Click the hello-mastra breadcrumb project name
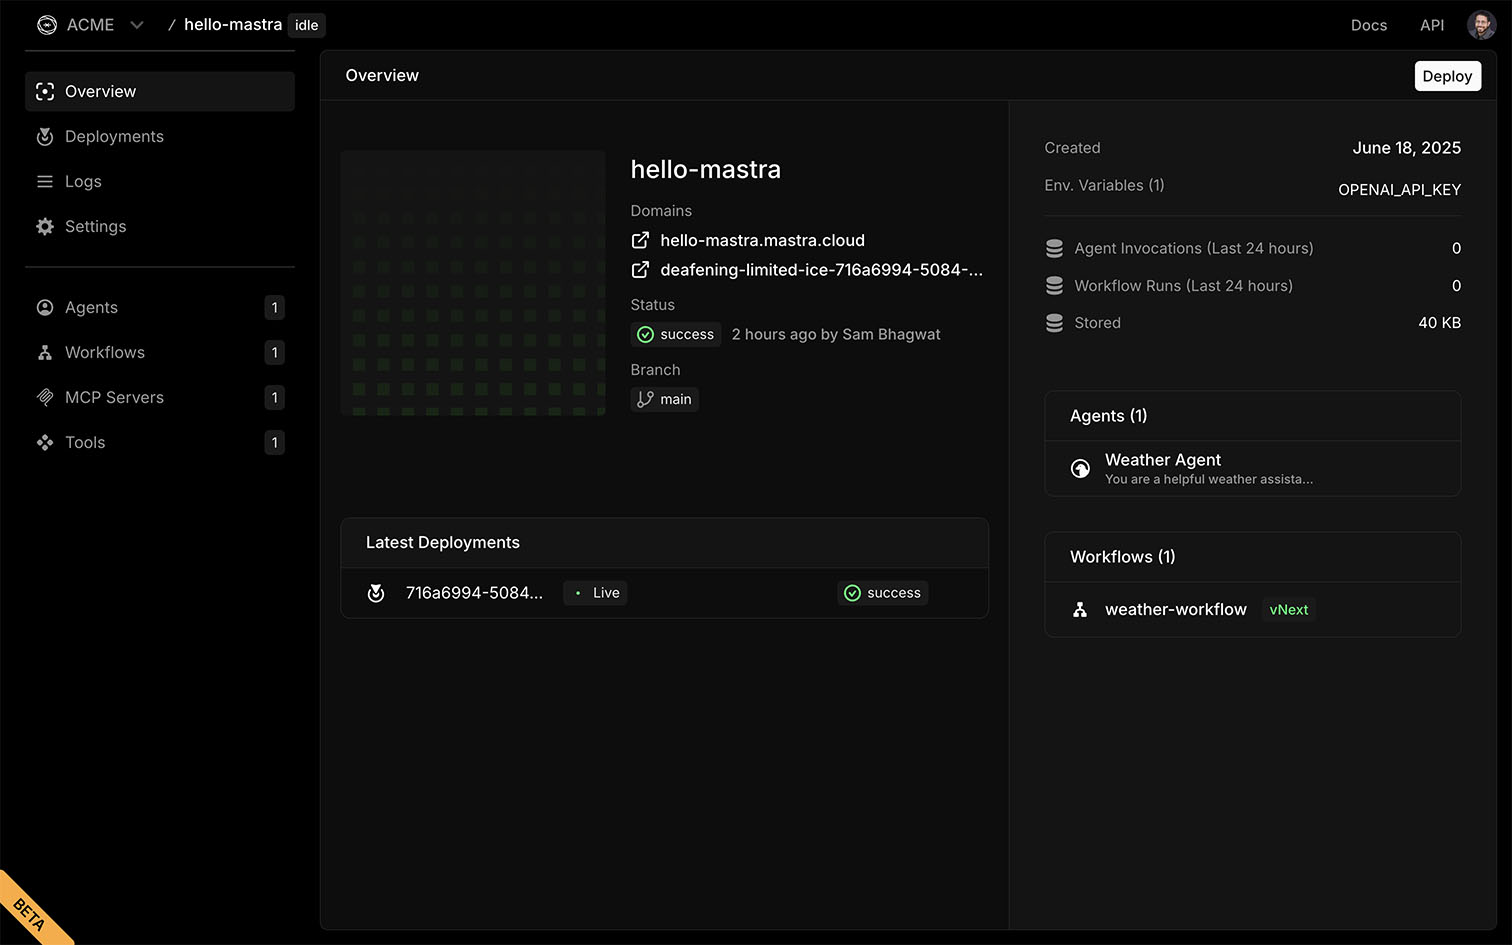This screenshot has width=1512, height=945. tap(232, 25)
